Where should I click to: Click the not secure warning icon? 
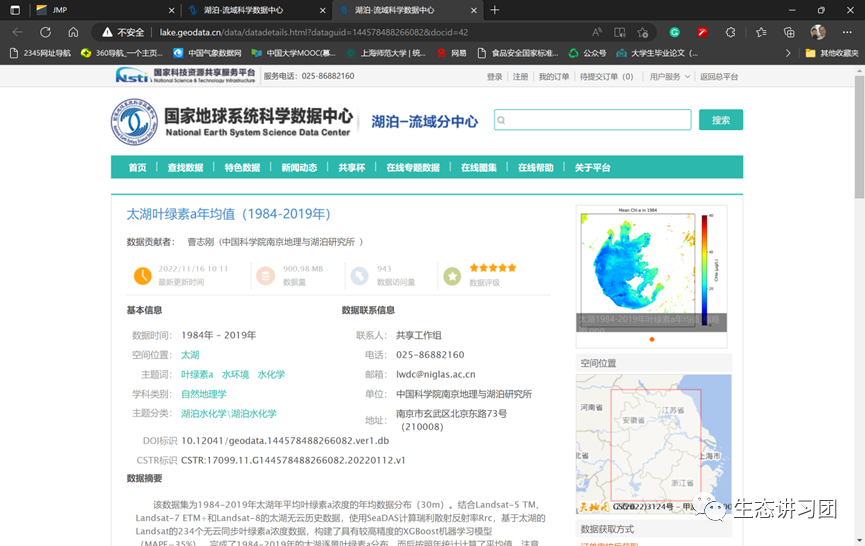coord(108,33)
